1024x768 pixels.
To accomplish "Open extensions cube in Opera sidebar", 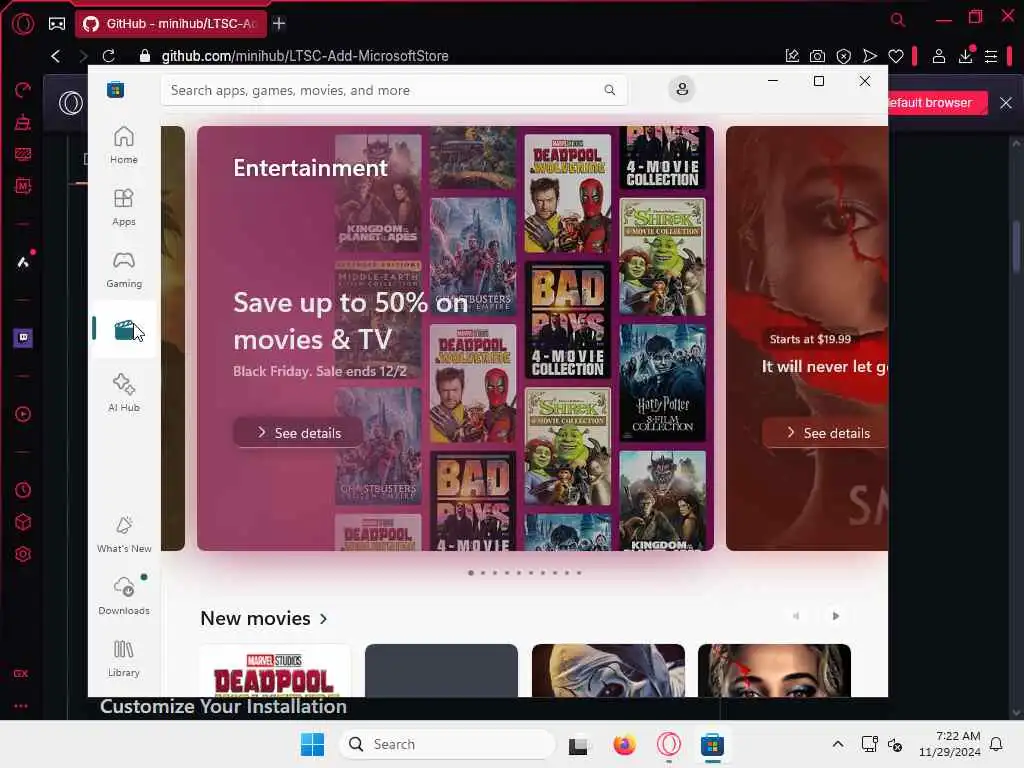I will click(23, 522).
